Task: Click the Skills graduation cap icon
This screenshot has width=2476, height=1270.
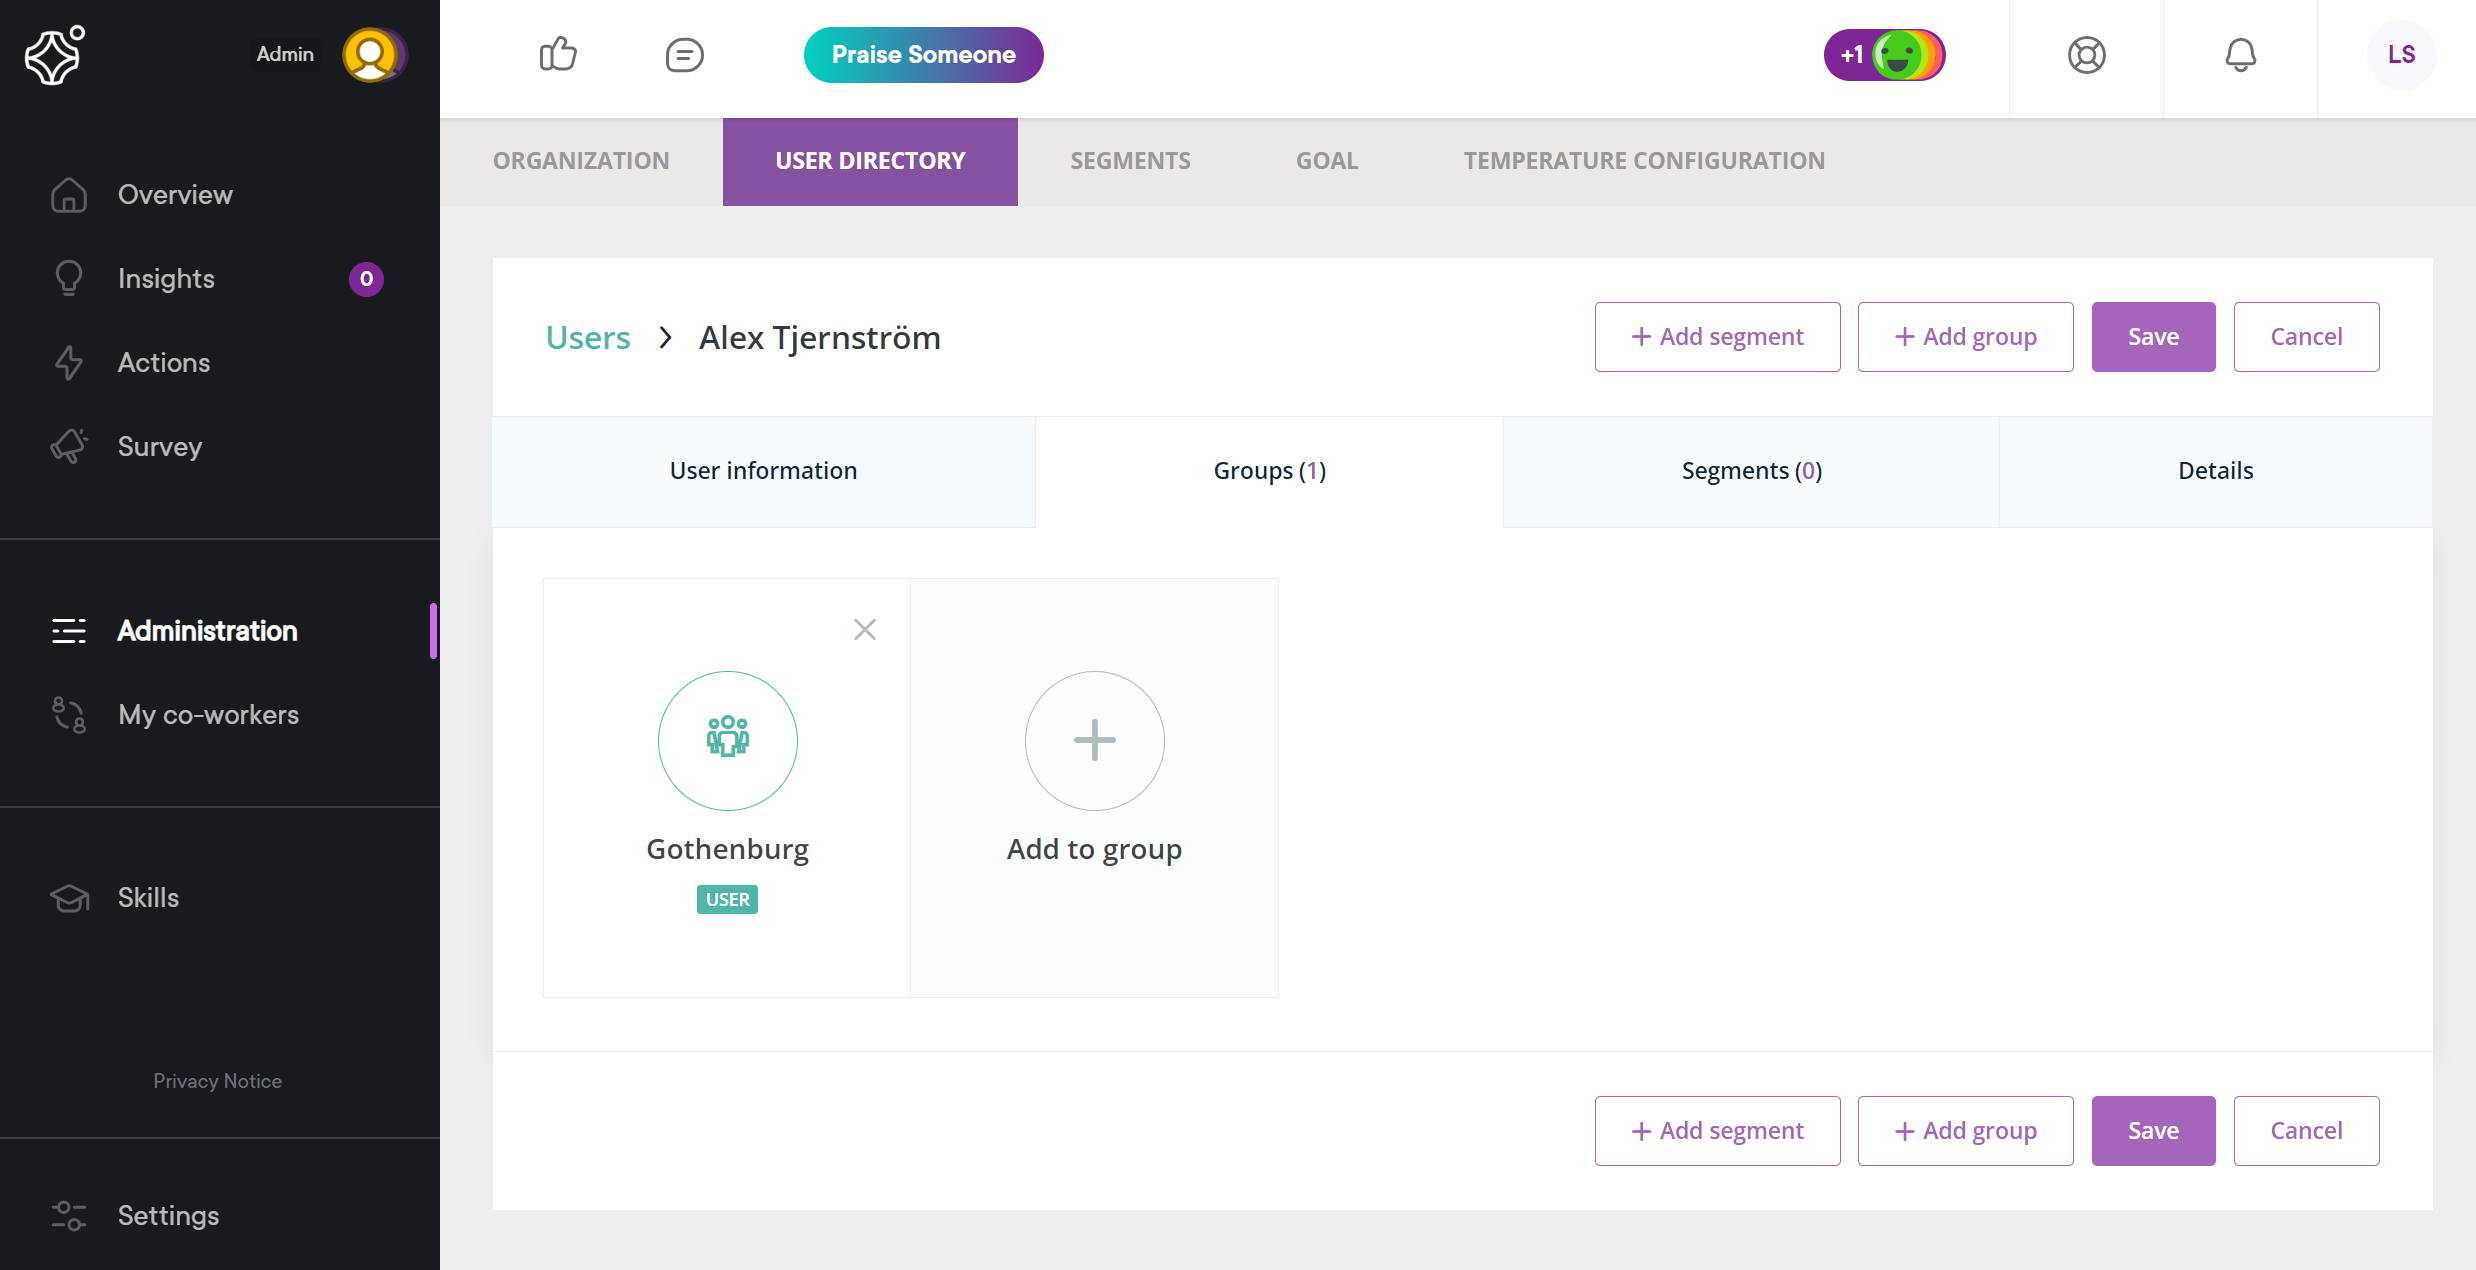Action: click(x=69, y=898)
